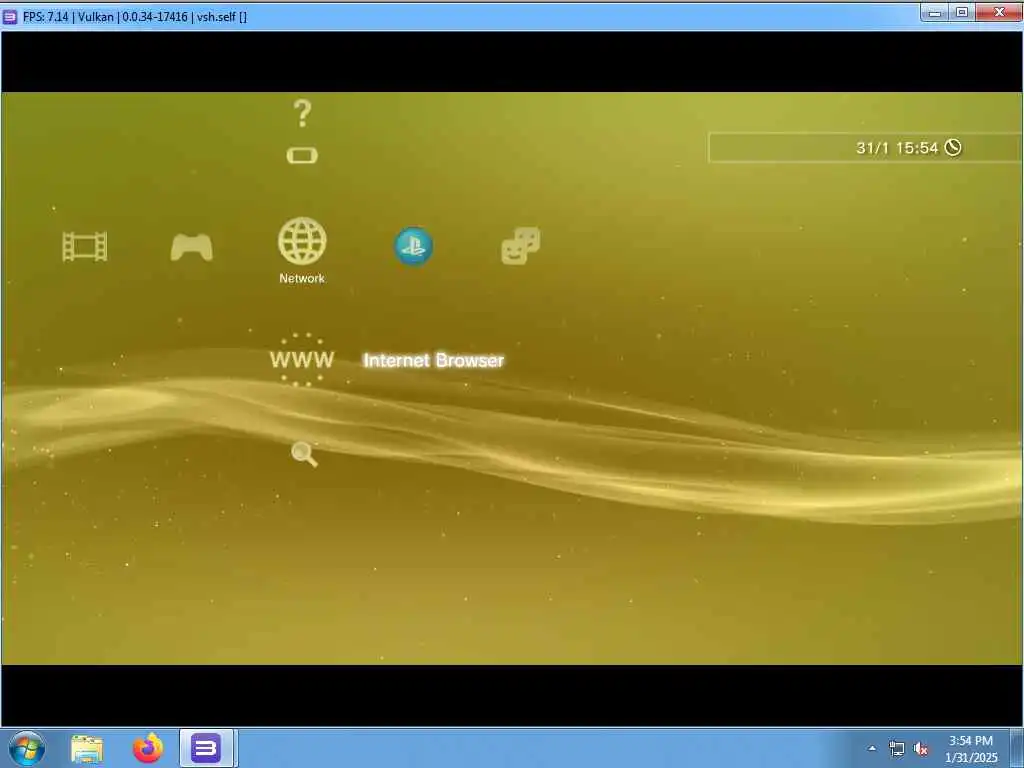Select the Game controller category icon
The width and height of the screenshot is (1024, 768).
point(191,248)
